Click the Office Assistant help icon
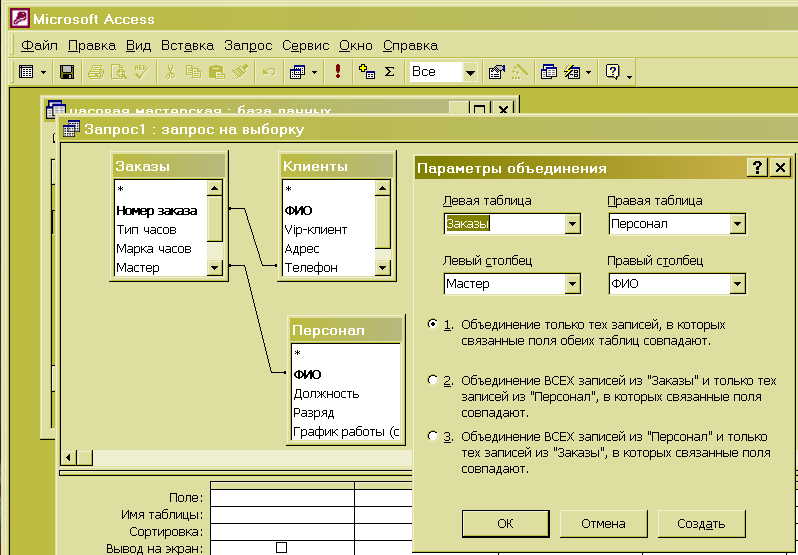This screenshot has height=555, width=798. (x=612, y=72)
